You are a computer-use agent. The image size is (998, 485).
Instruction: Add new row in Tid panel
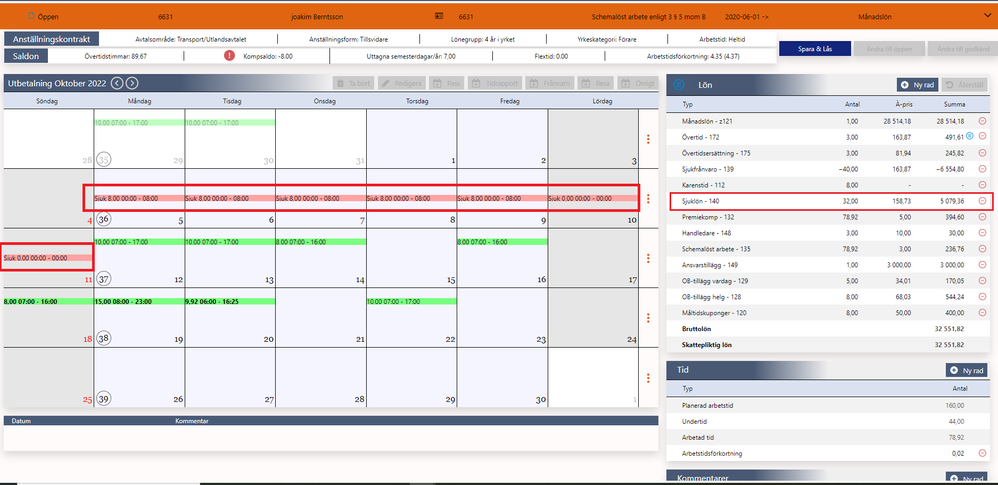967,370
